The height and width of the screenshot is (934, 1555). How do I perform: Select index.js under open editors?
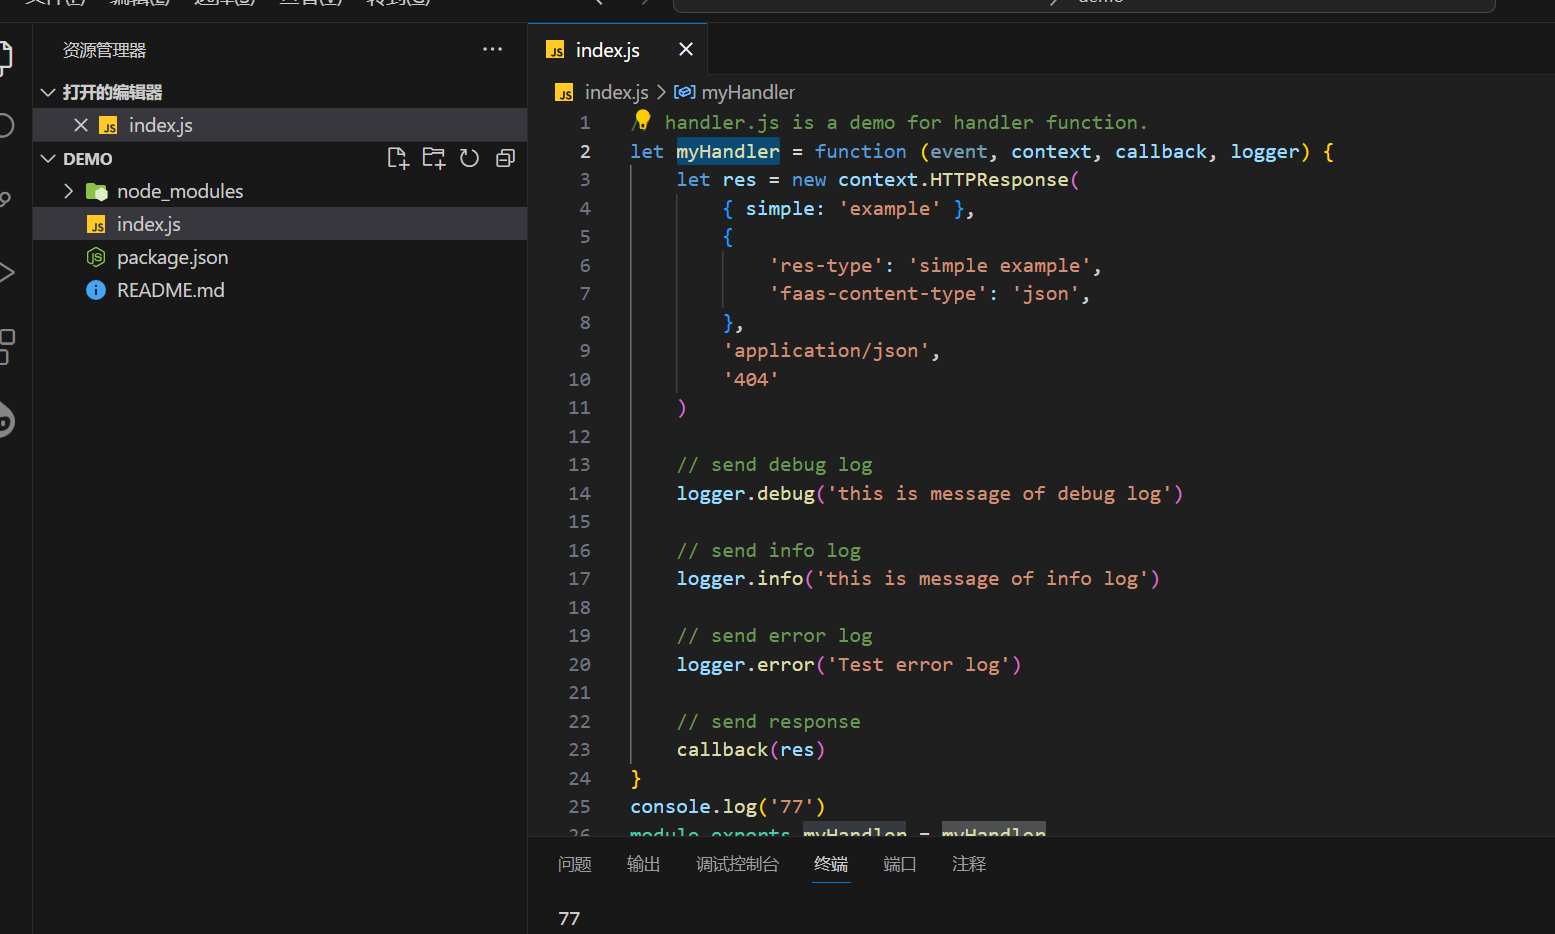[280, 125]
